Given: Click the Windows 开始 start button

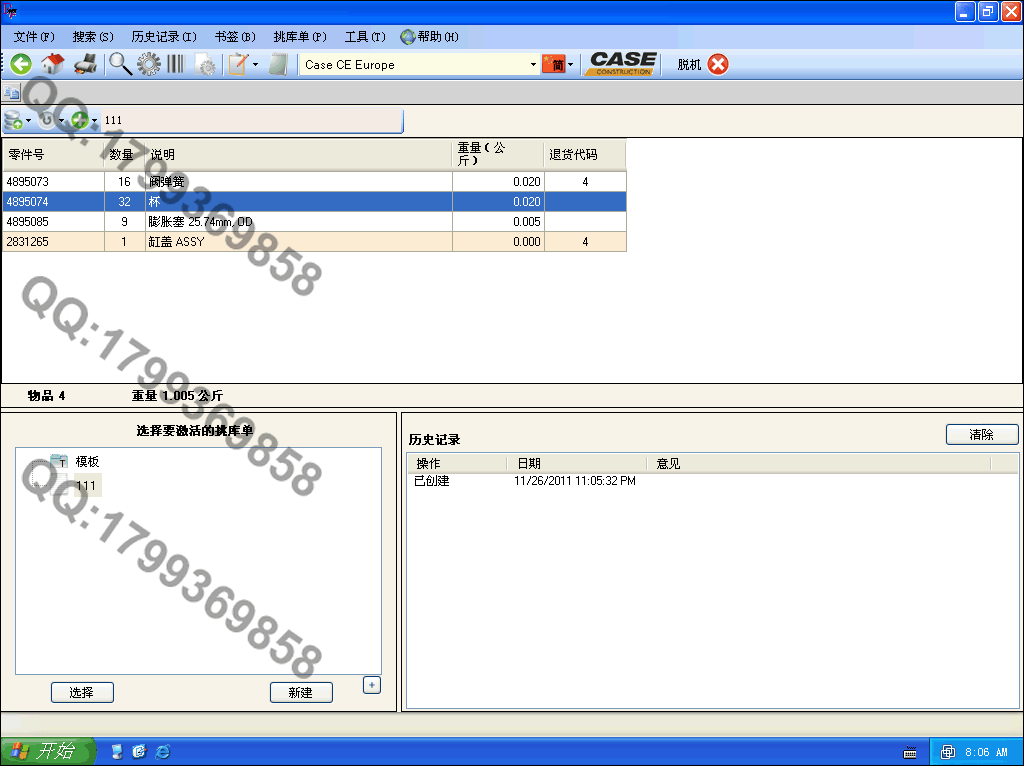Looking at the screenshot, I should pos(47,751).
